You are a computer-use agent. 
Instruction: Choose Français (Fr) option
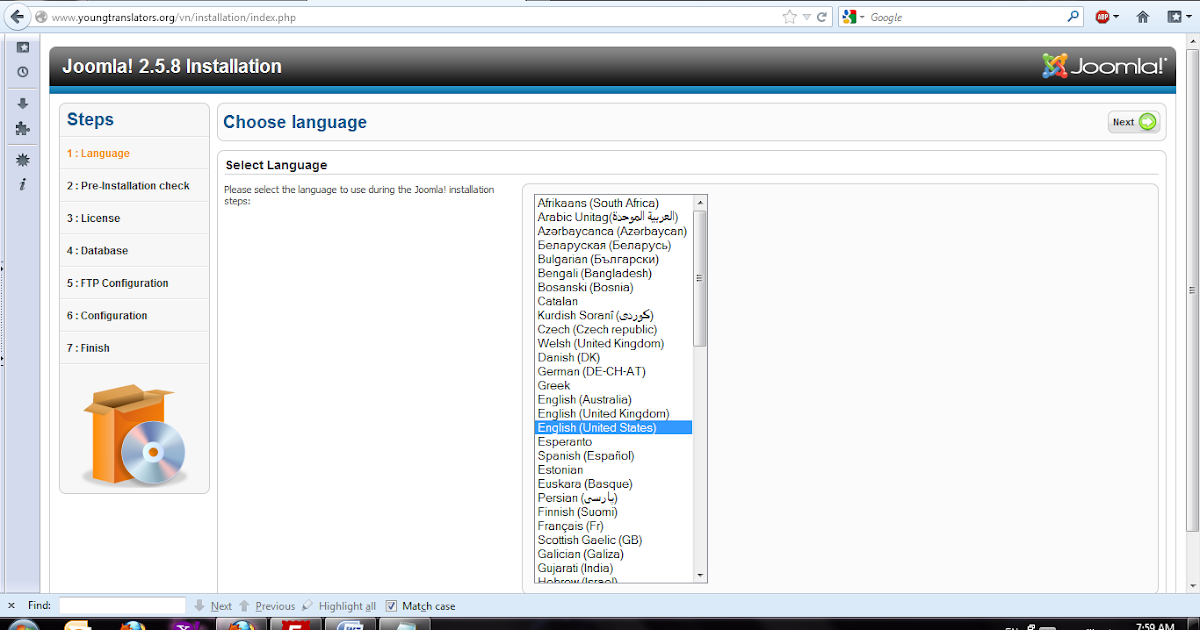[x=613, y=525]
